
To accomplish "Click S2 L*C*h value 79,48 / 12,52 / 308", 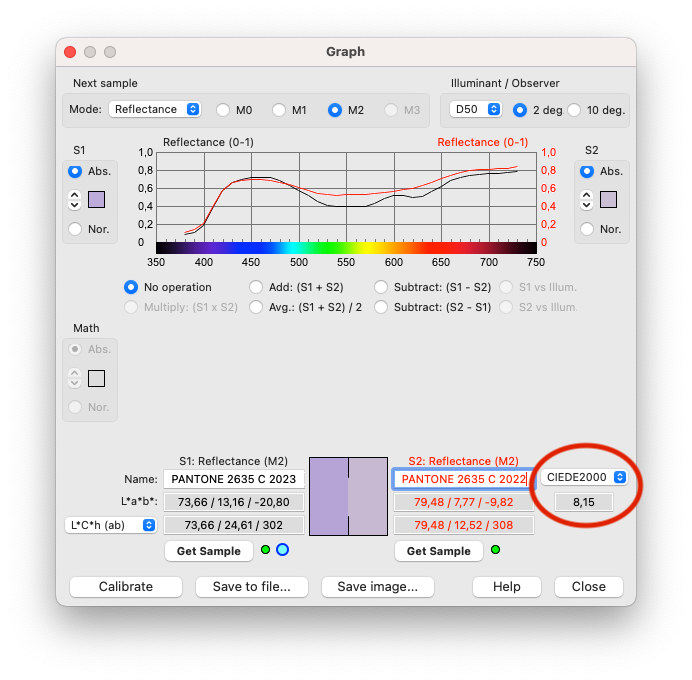I will 464,525.
